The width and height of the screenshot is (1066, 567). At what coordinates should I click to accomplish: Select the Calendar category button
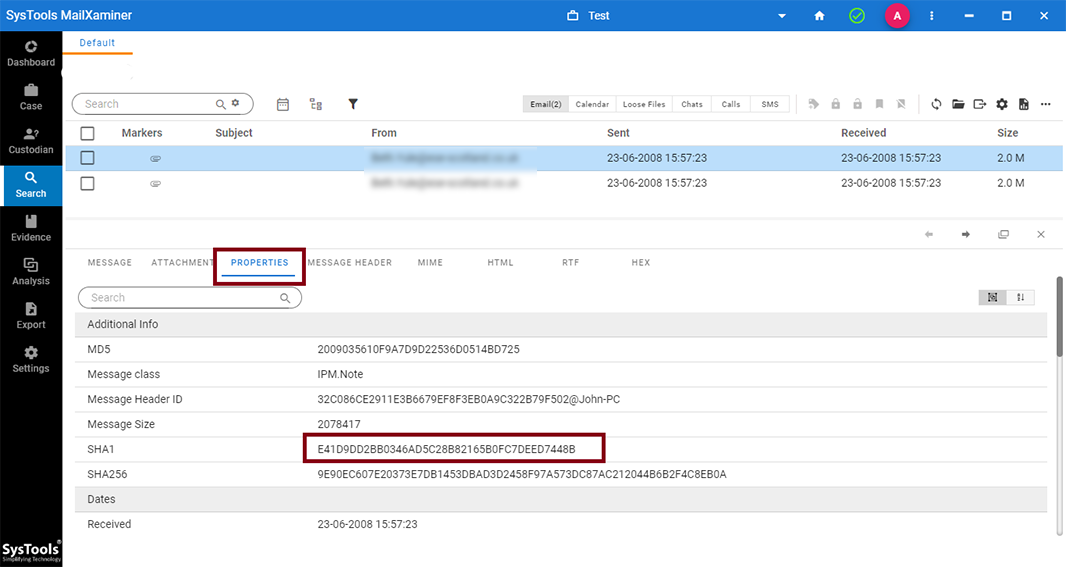(592, 104)
